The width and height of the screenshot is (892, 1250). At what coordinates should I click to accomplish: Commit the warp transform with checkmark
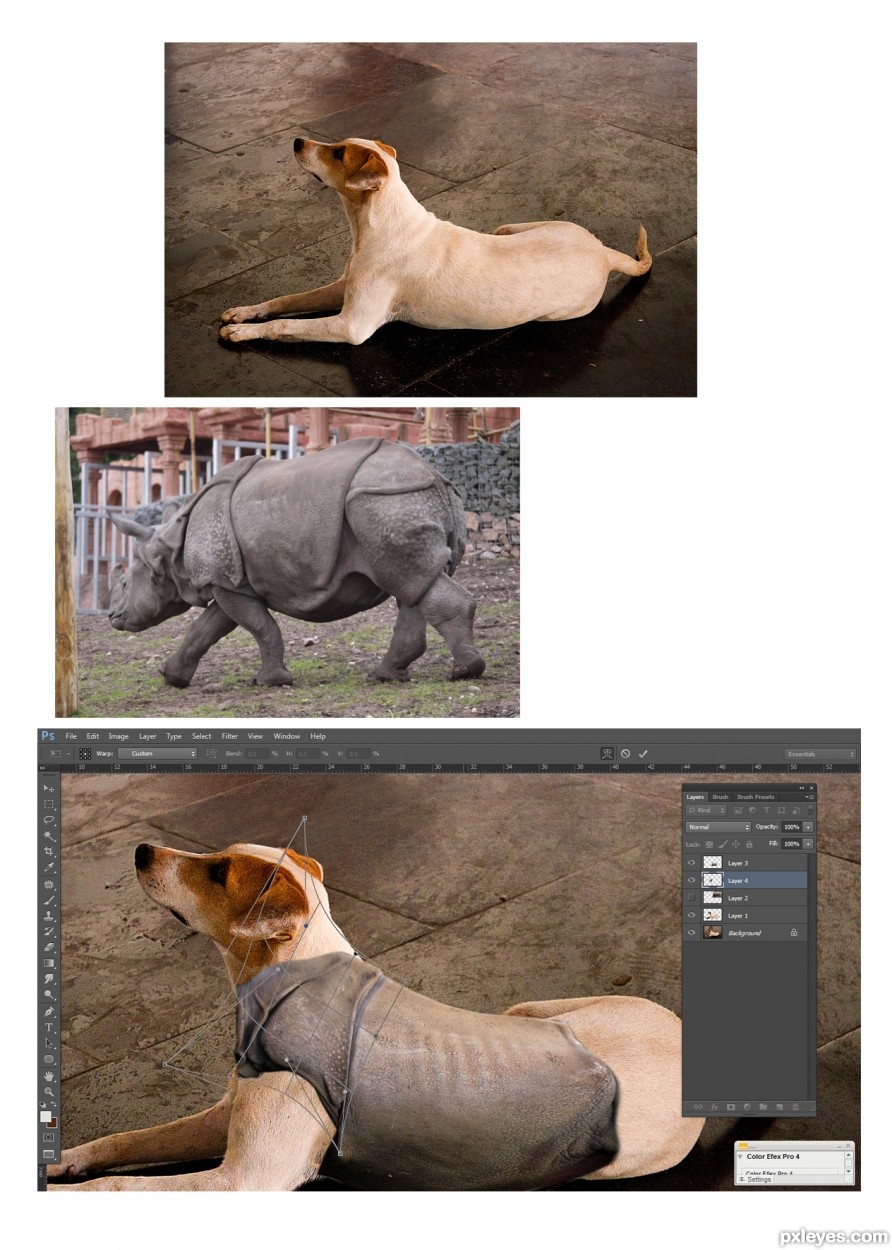(643, 753)
